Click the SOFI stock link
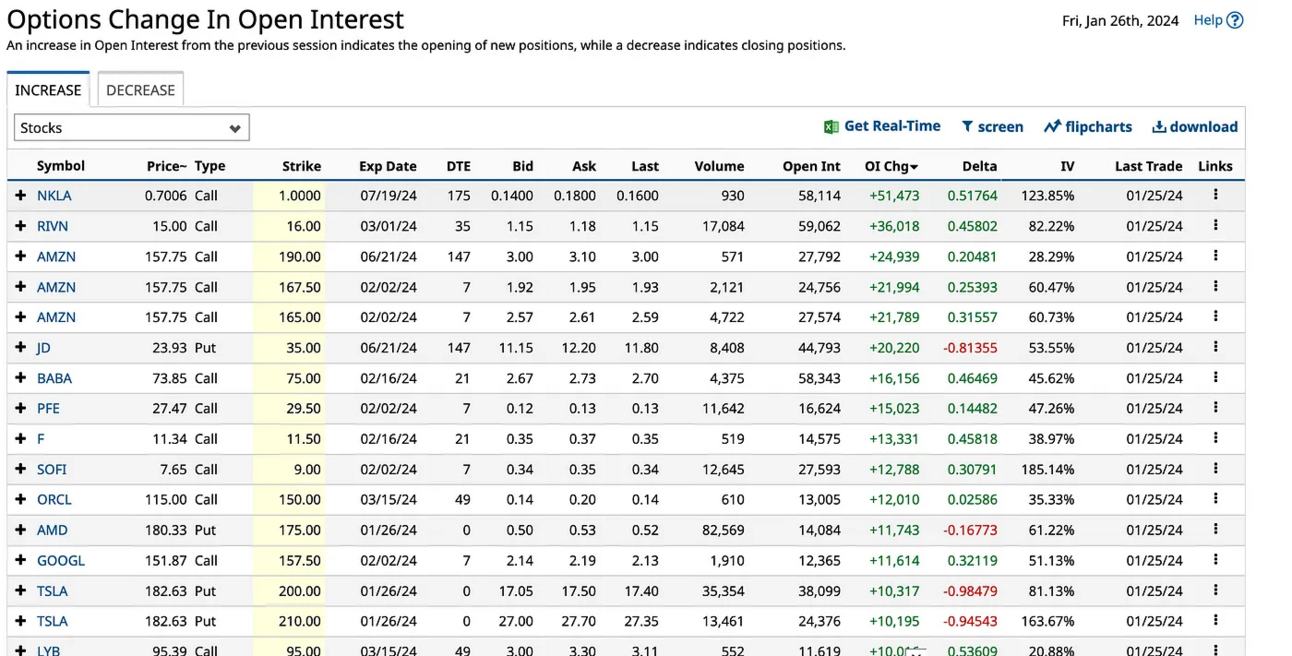 click(51, 469)
